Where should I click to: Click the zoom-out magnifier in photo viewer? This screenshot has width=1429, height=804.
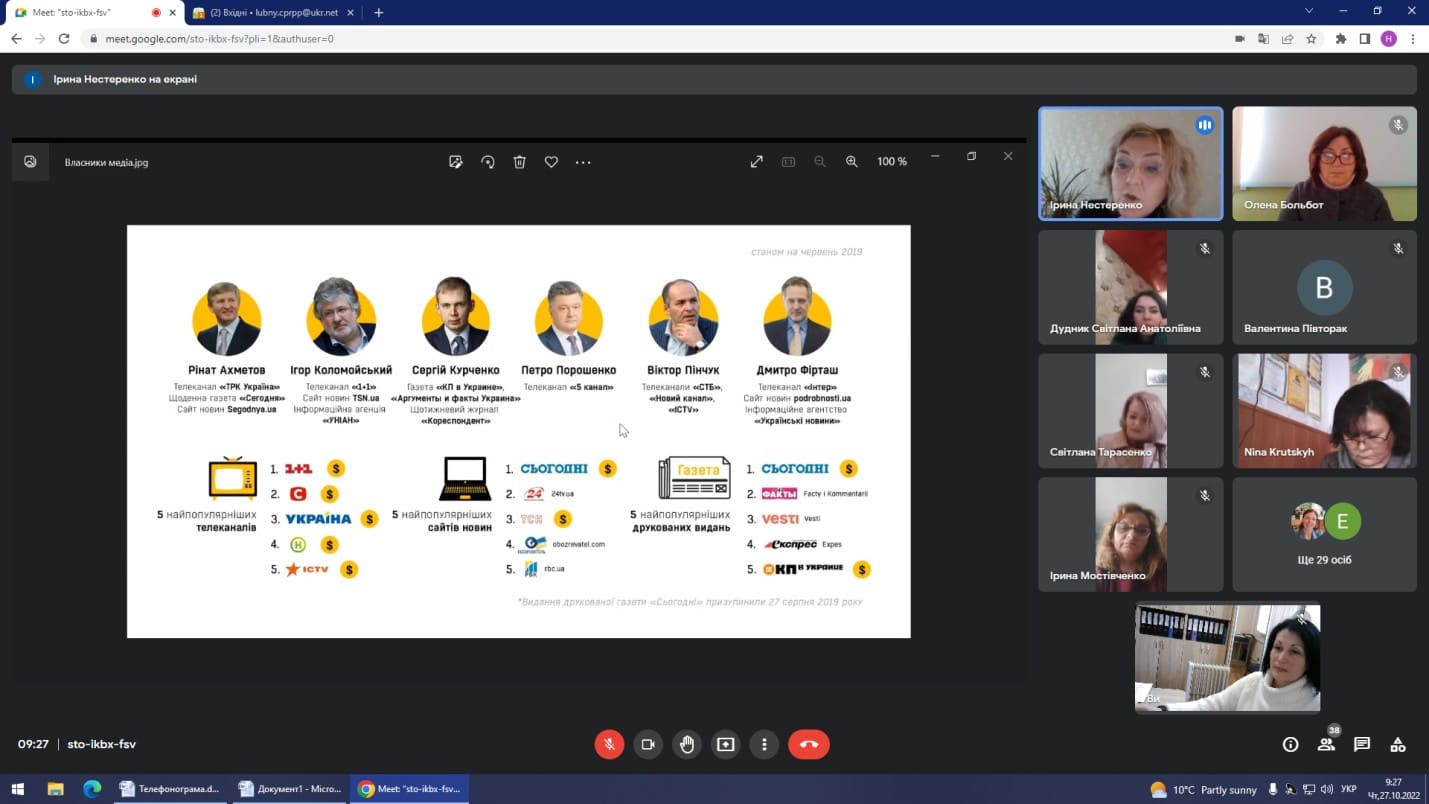tap(820, 162)
